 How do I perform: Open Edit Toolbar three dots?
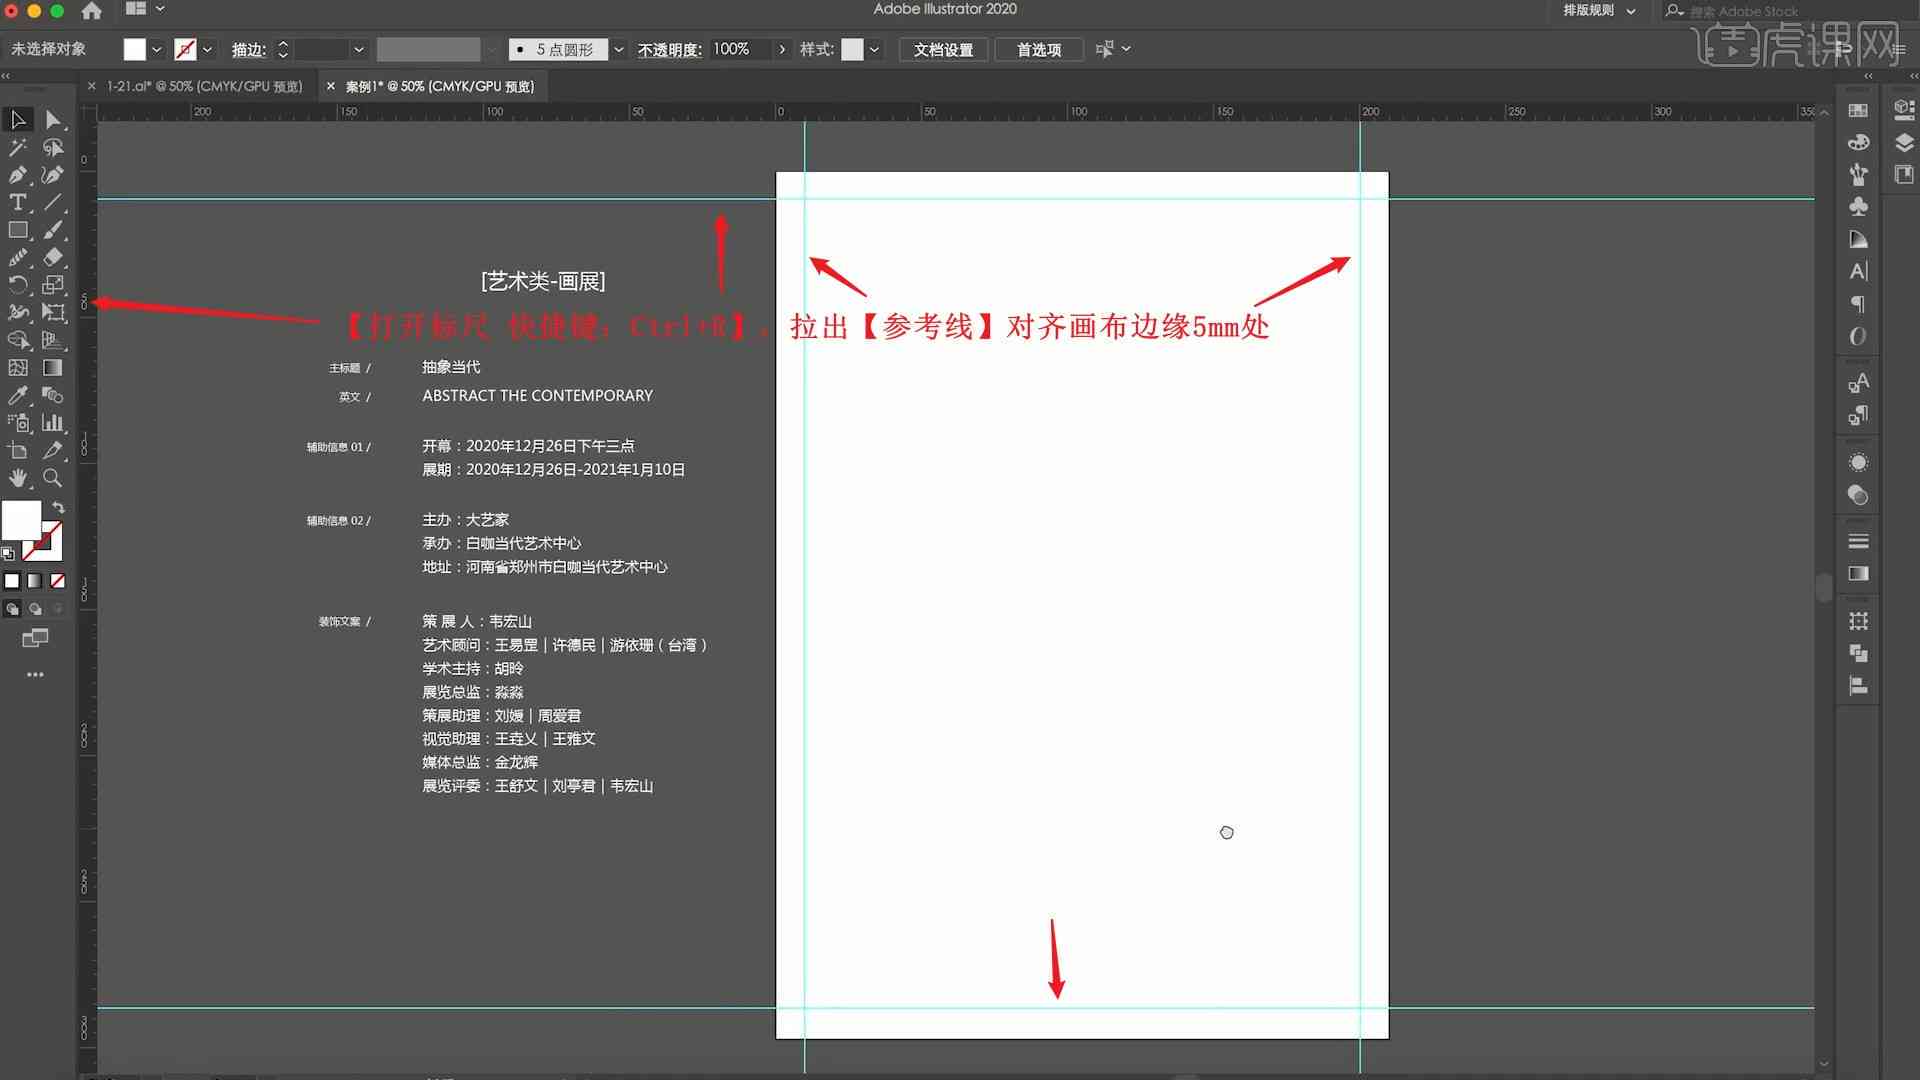[x=35, y=675]
